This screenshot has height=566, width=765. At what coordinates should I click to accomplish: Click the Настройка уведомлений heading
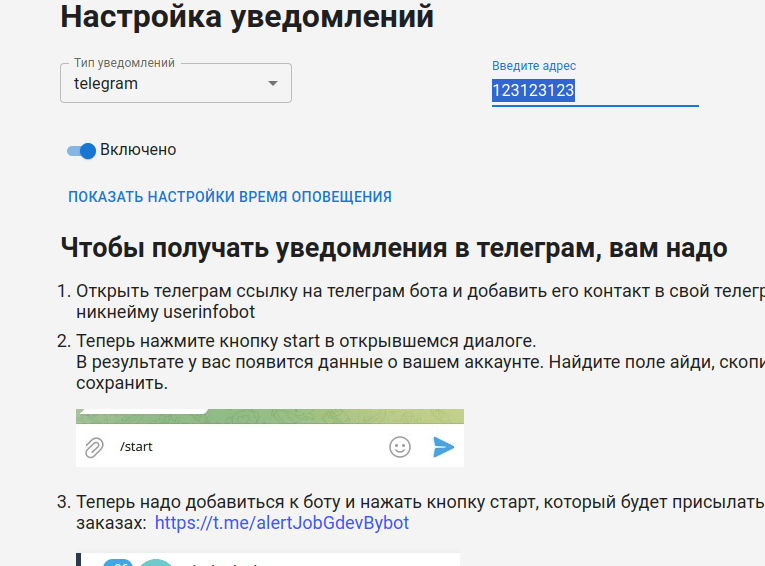pyautogui.click(x=247, y=16)
